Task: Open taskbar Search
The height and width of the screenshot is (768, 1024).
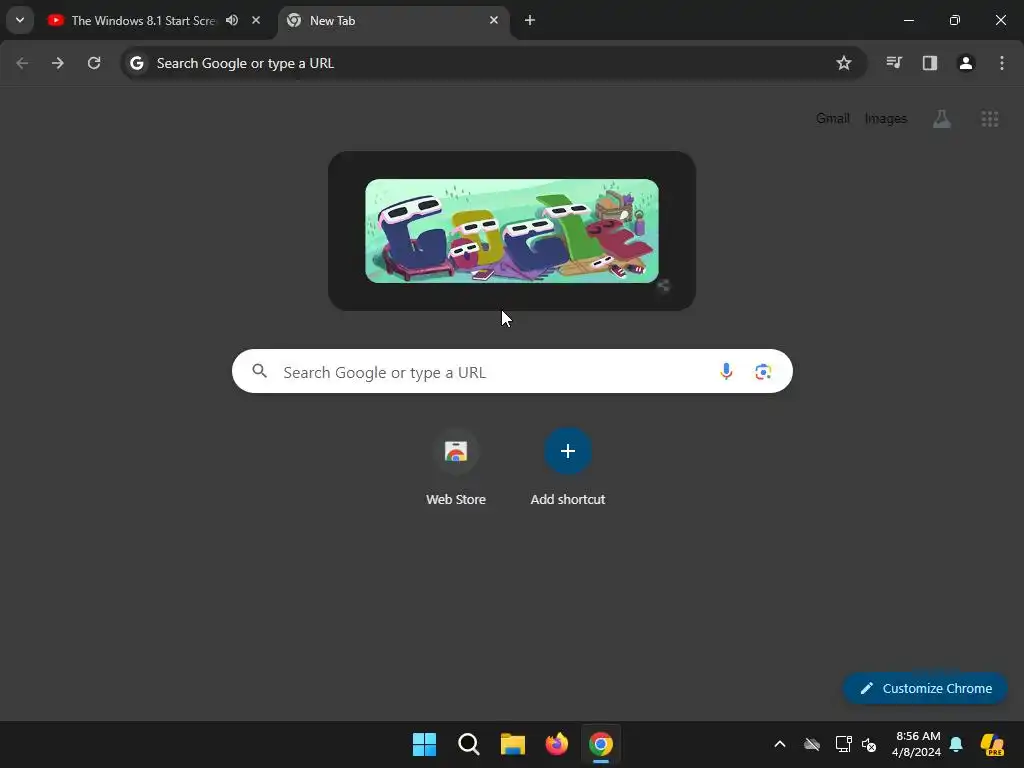Action: click(469, 744)
